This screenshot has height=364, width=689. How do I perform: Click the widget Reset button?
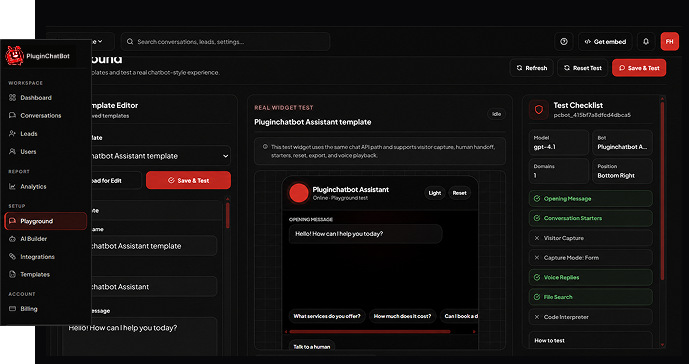click(460, 193)
